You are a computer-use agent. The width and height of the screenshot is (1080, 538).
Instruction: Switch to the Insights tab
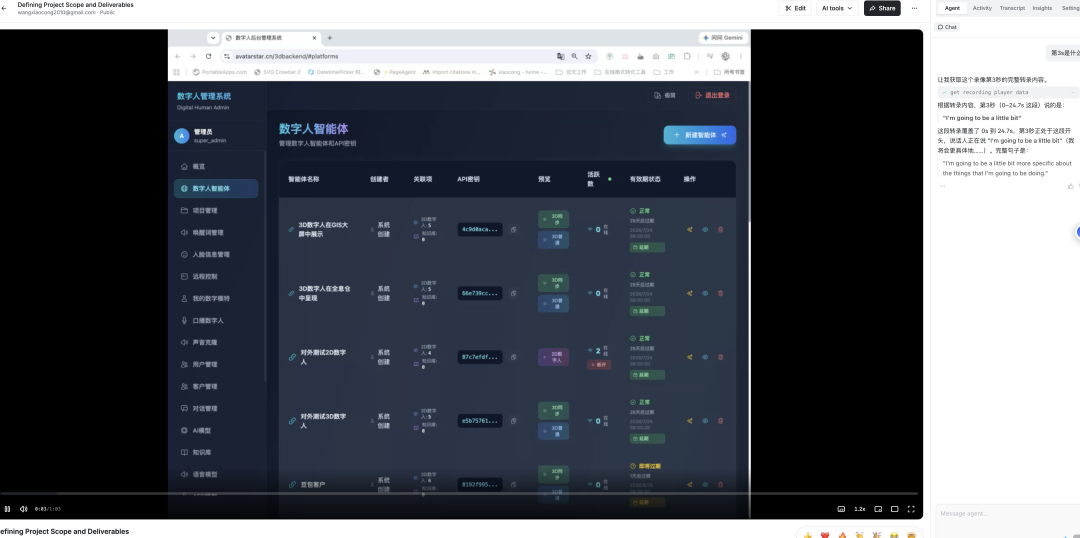point(1042,8)
